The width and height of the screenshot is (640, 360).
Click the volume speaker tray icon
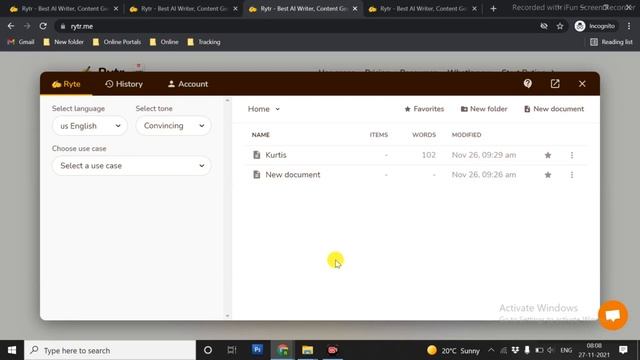point(550,350)
